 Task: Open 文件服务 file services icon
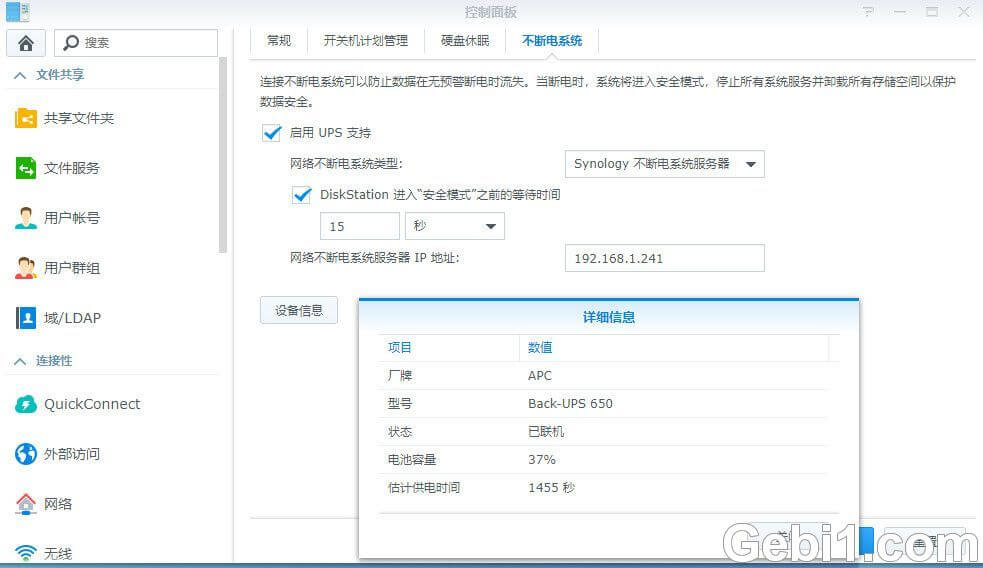(26, 168)
